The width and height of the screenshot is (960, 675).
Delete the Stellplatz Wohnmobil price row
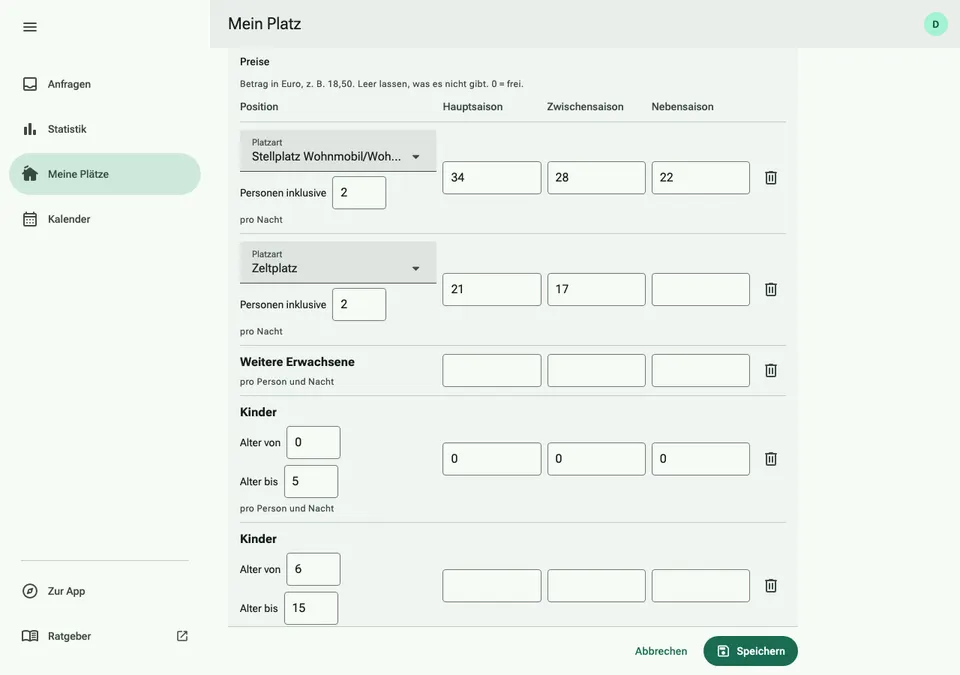(x=770, y=178)
